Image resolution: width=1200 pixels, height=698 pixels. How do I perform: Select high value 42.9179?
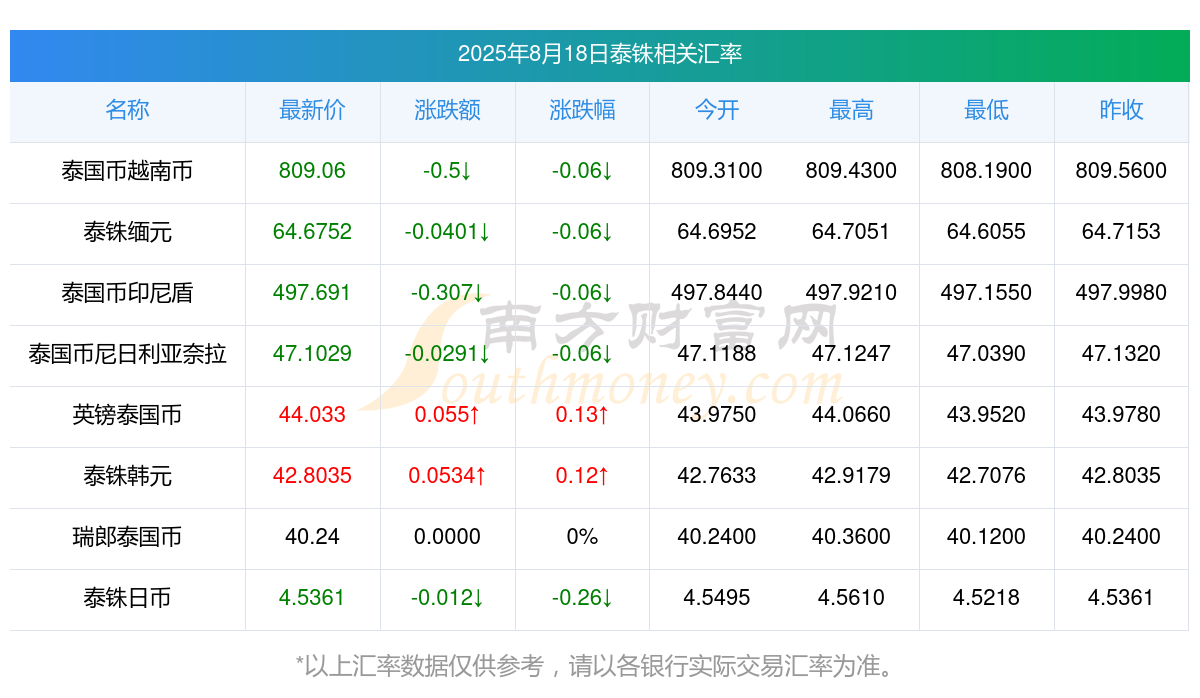pyautogui.click(x=851, y=476)
